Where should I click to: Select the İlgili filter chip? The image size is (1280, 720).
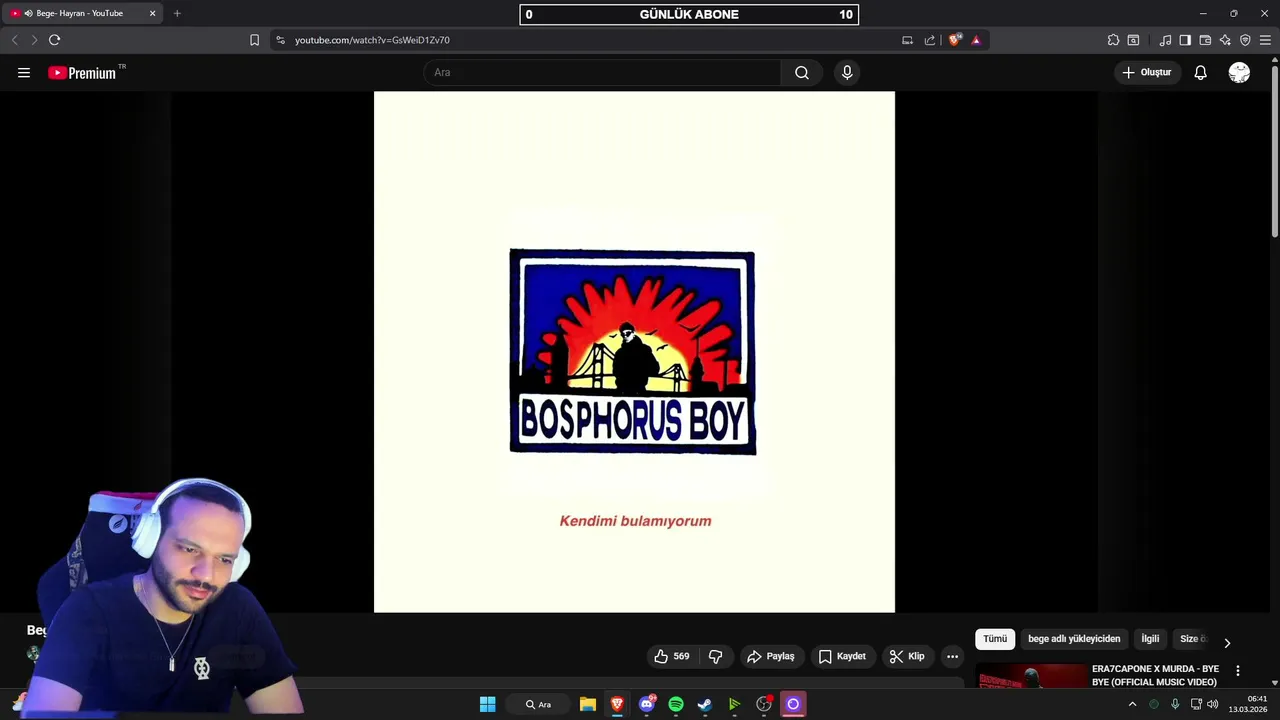coord(1150,639)
